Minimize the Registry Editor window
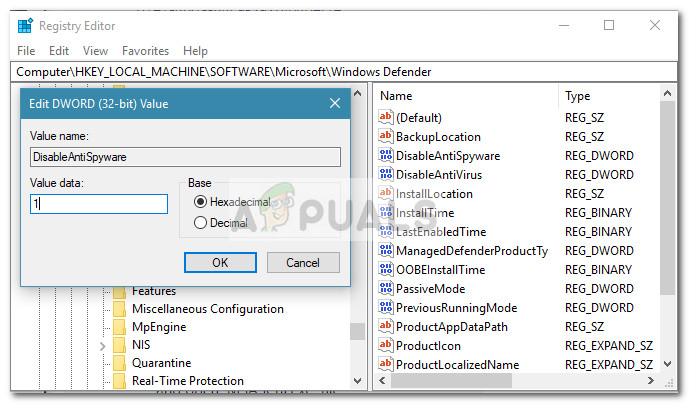The width and height of the screenshot is (689, 404). point(564,25)
